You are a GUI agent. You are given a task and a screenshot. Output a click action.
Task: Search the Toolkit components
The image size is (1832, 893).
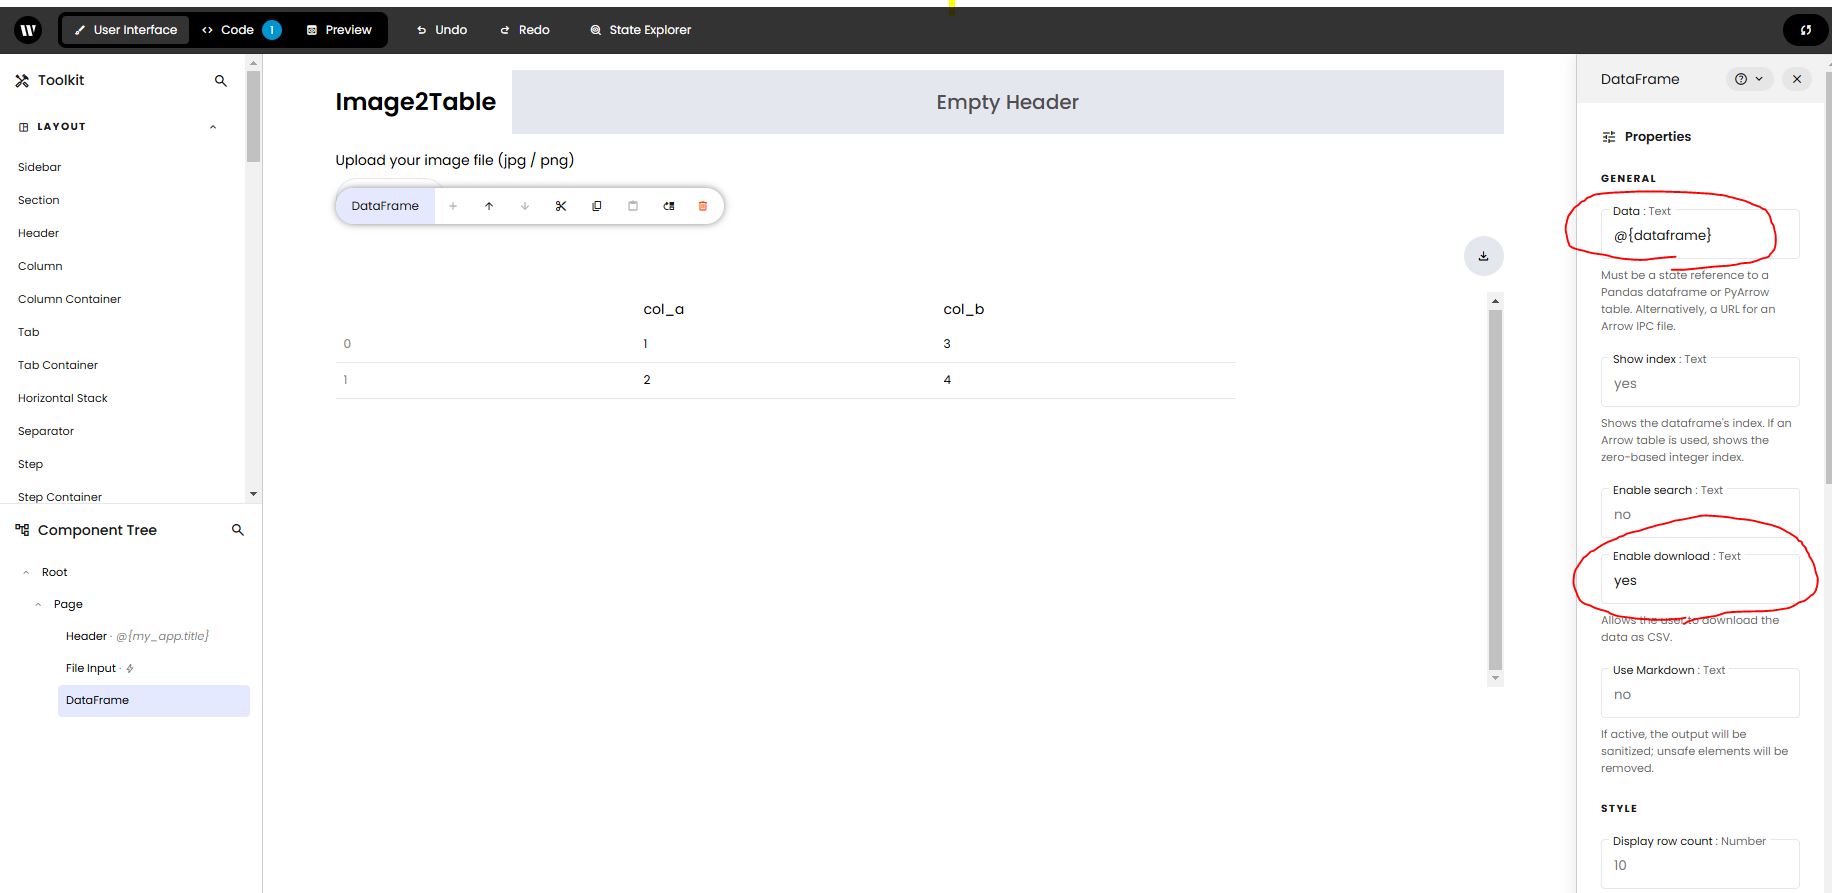coord(221,81)
